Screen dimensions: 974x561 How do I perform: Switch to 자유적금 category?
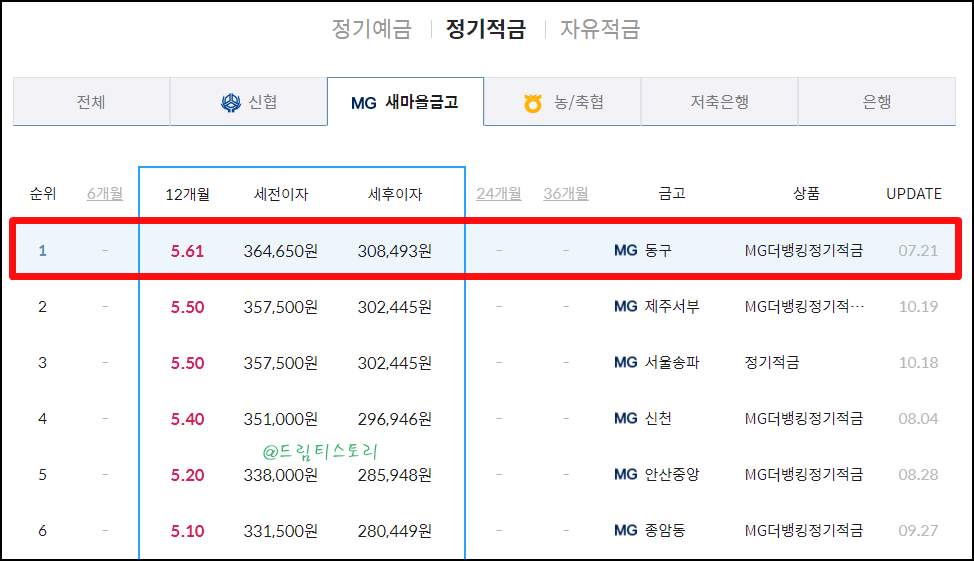pos(600,29)
